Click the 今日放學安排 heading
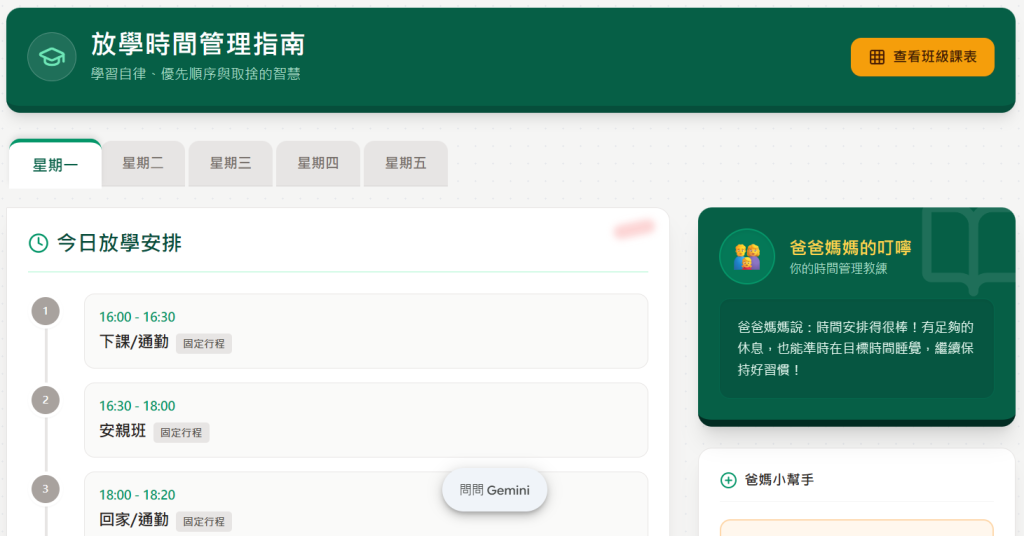The image size is (1024, 536). click(120, 244)
